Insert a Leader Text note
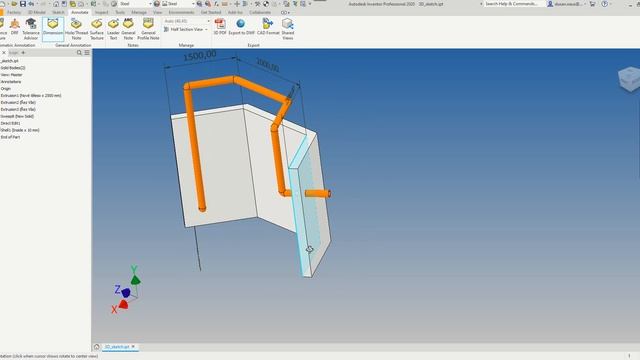Image resolution: width=640 pixels, height=360 pixels. tap(113, 29)
